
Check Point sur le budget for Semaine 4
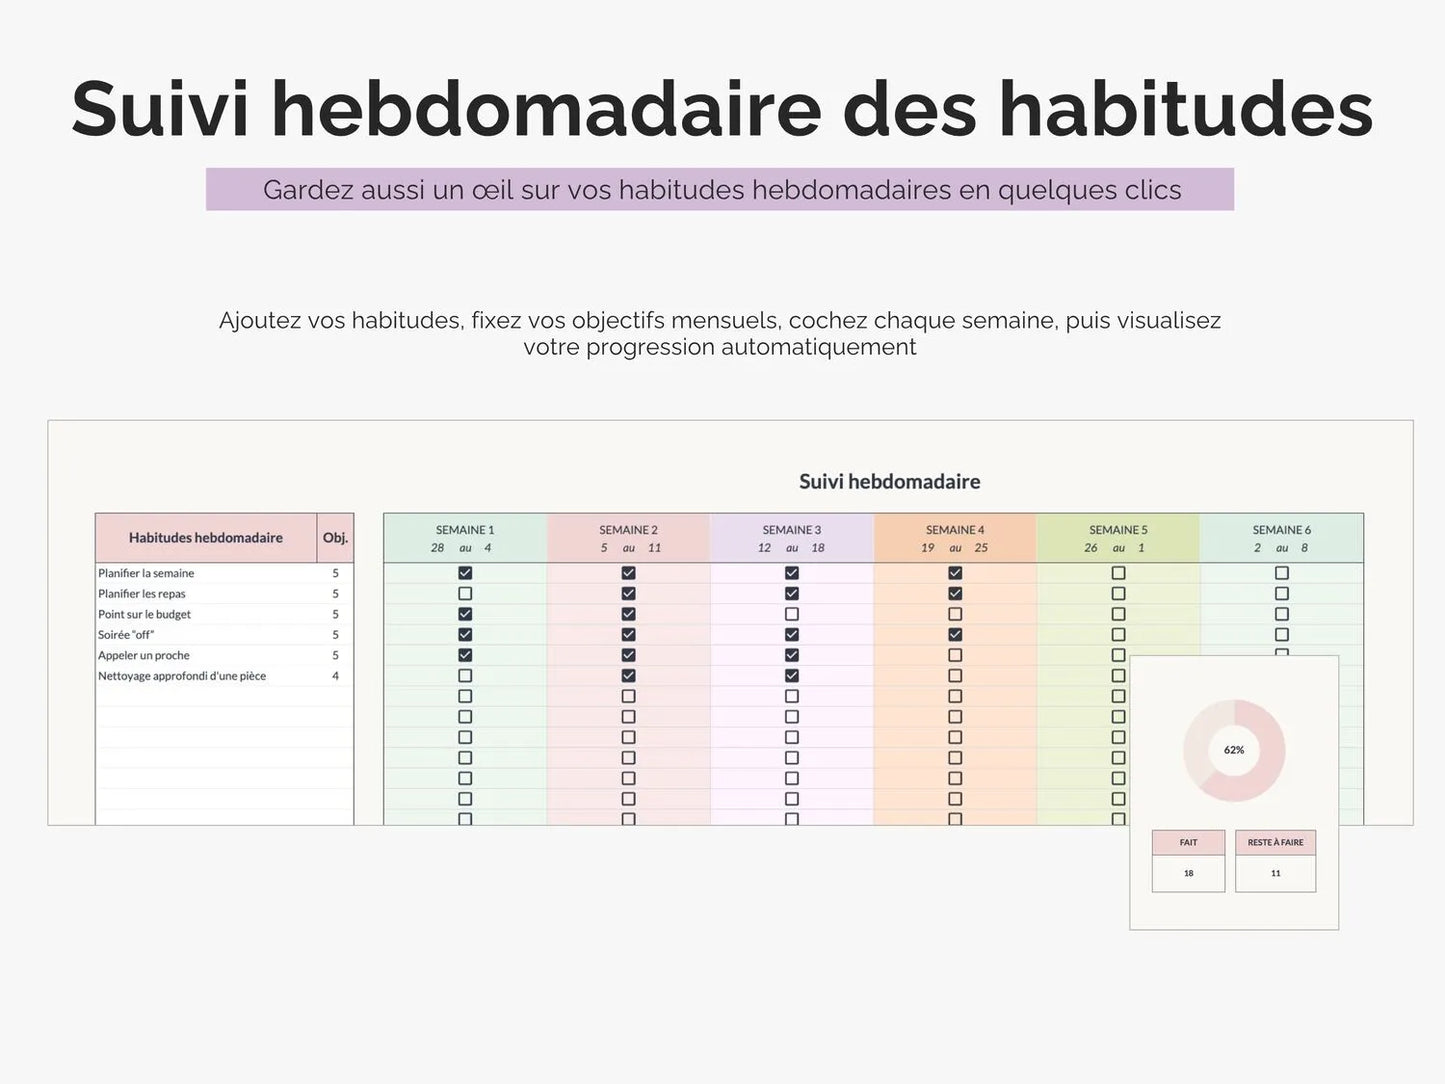click(955, 614)
